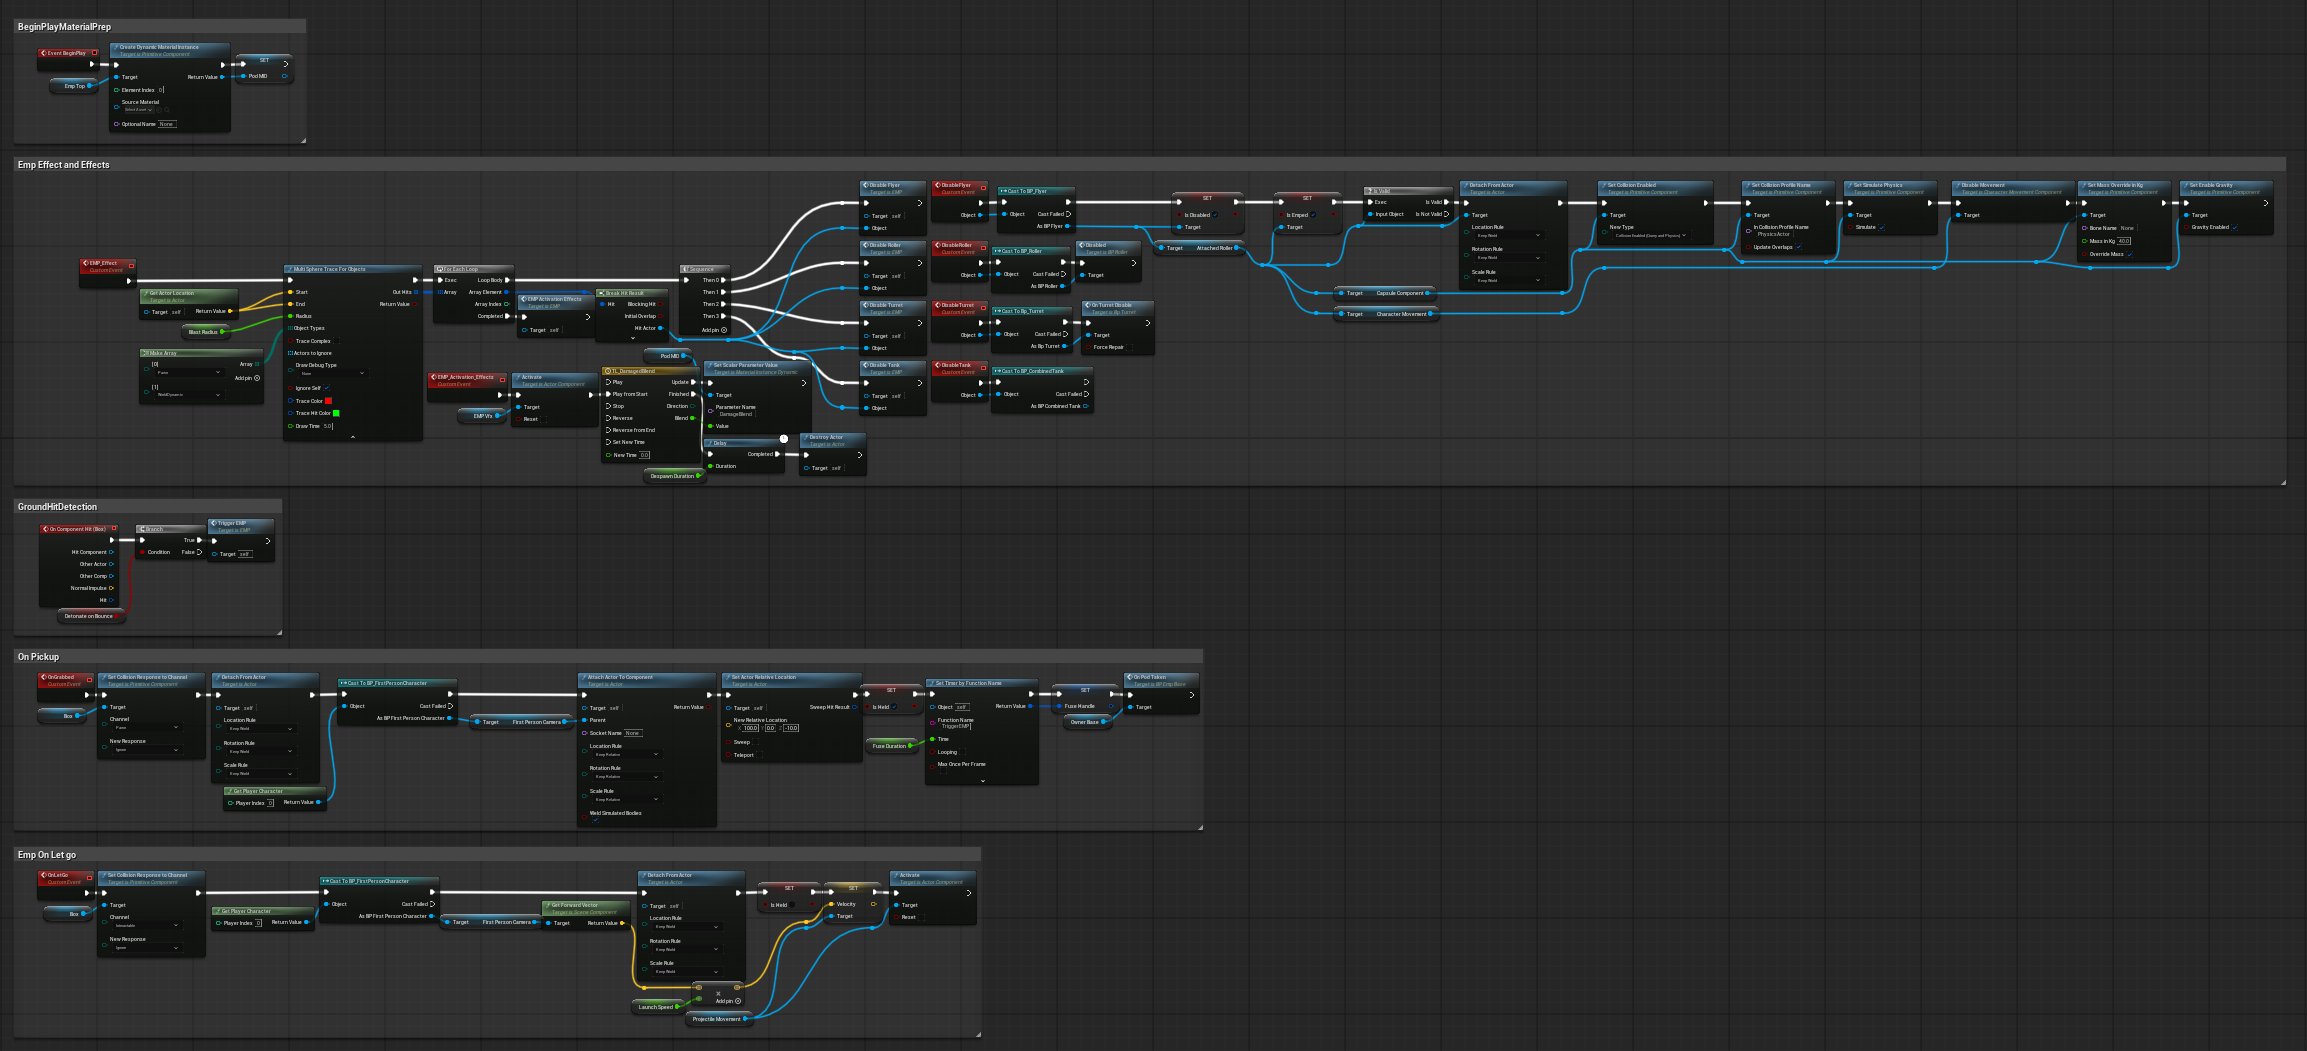Click the Branch node icon
2307x1051 pixels.
pos(142,529)
